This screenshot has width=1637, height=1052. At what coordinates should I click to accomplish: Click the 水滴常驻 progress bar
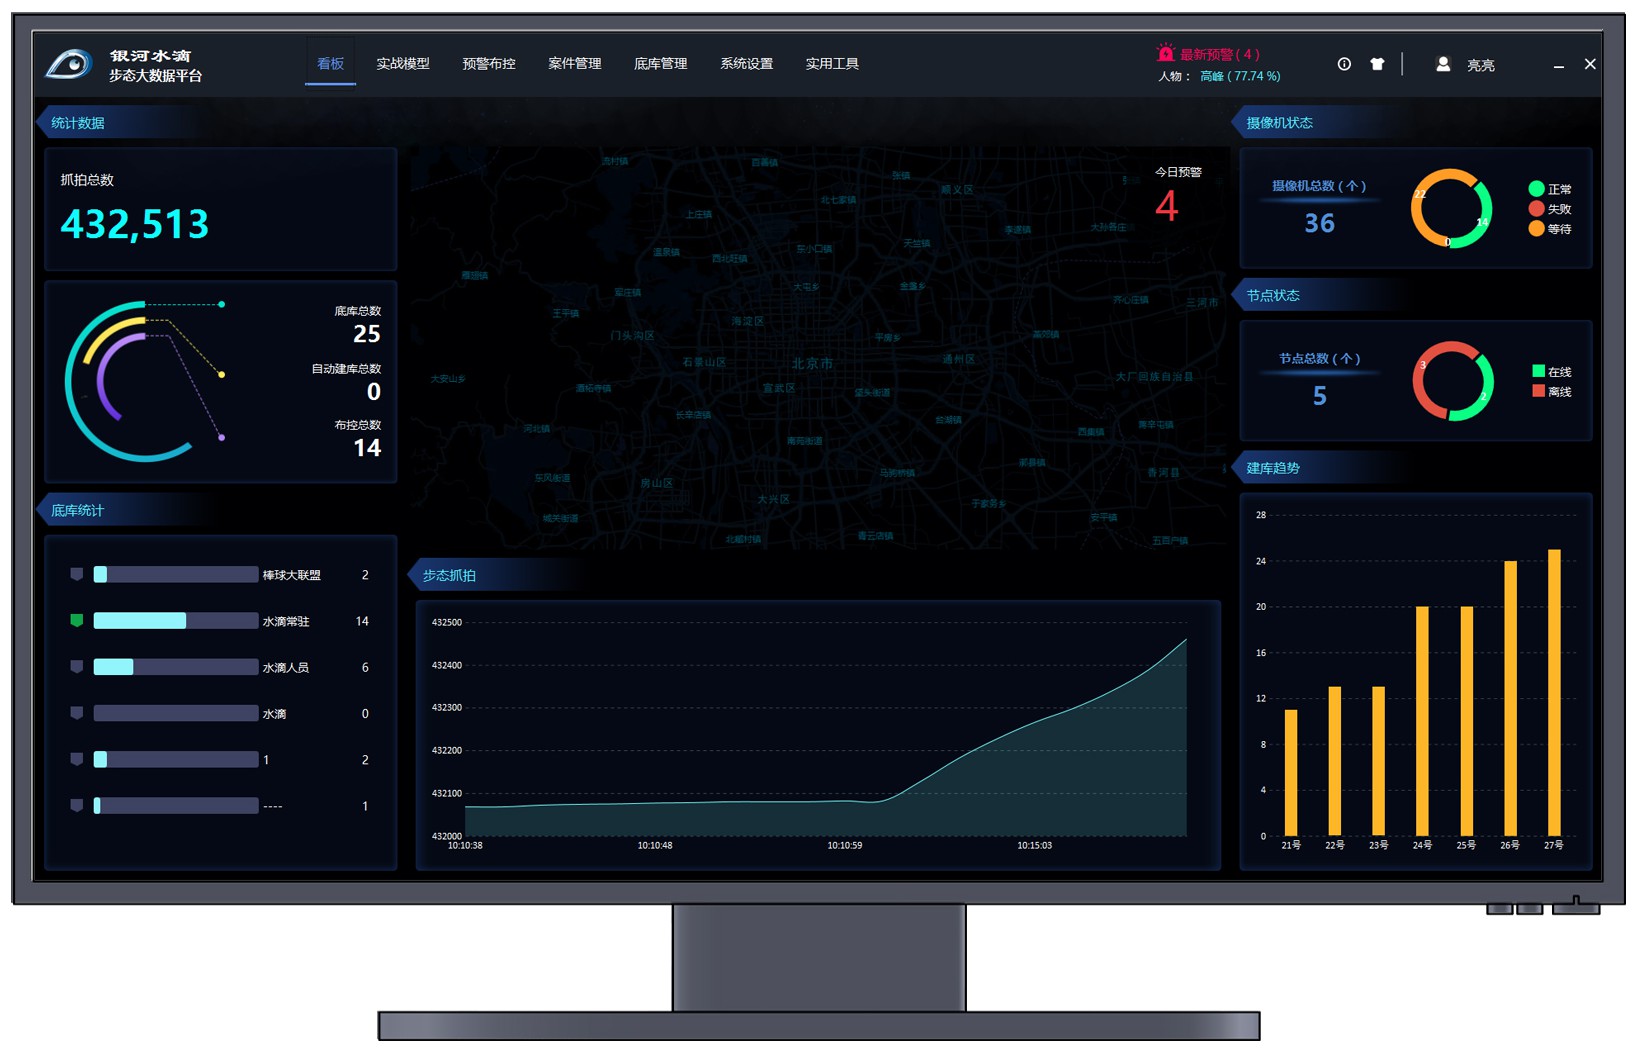[x=175, y=621]
